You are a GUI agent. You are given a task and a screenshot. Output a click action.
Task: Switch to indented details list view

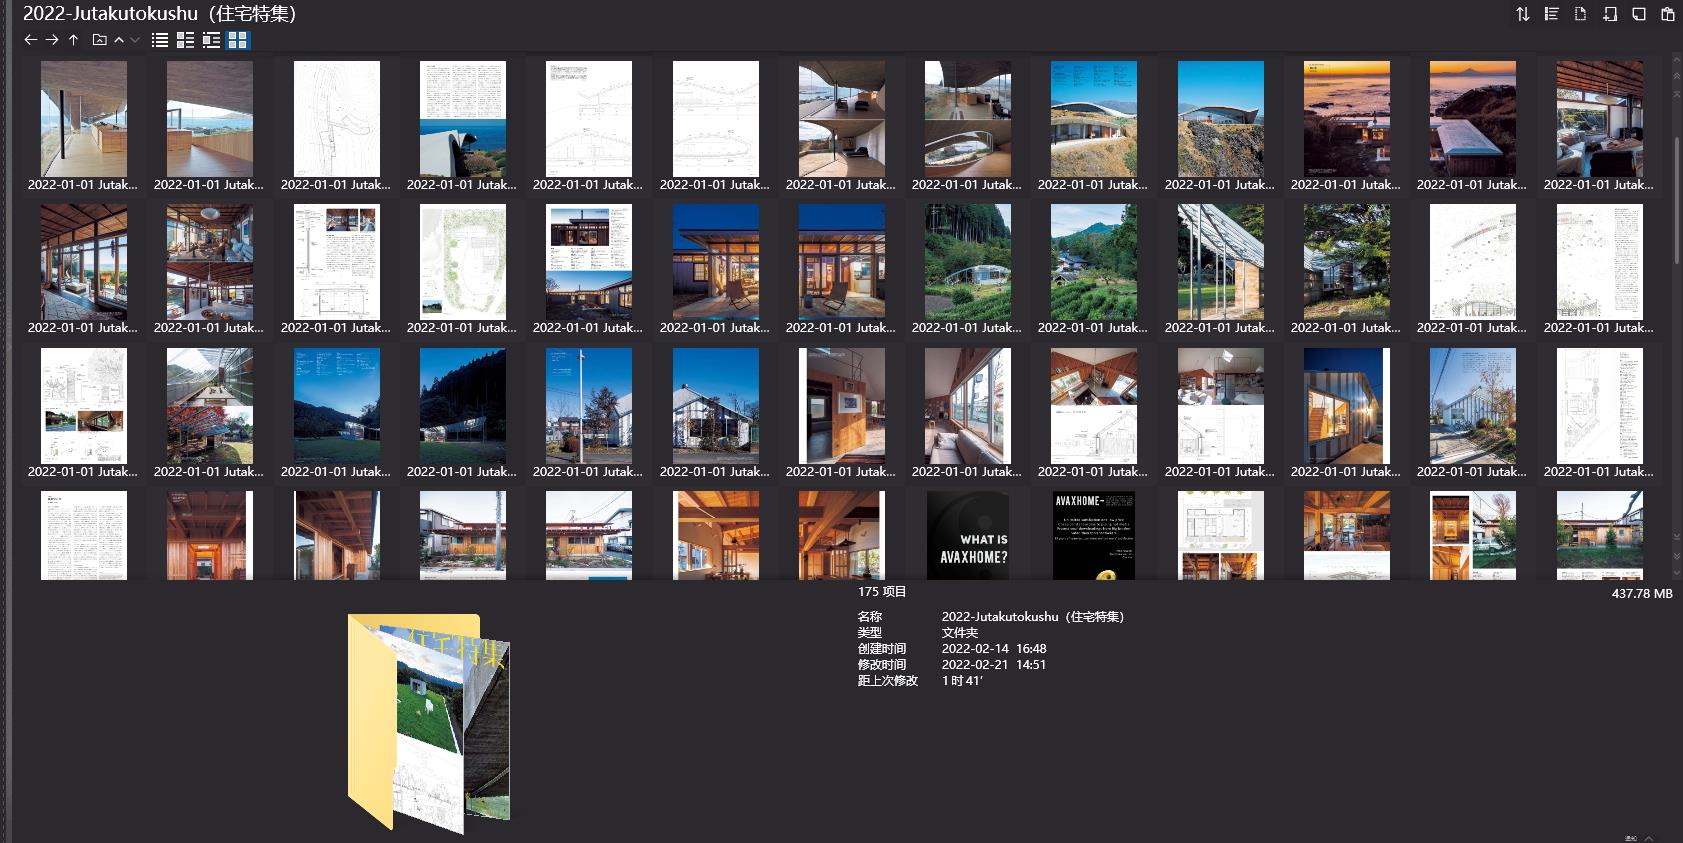pos(211,40)
